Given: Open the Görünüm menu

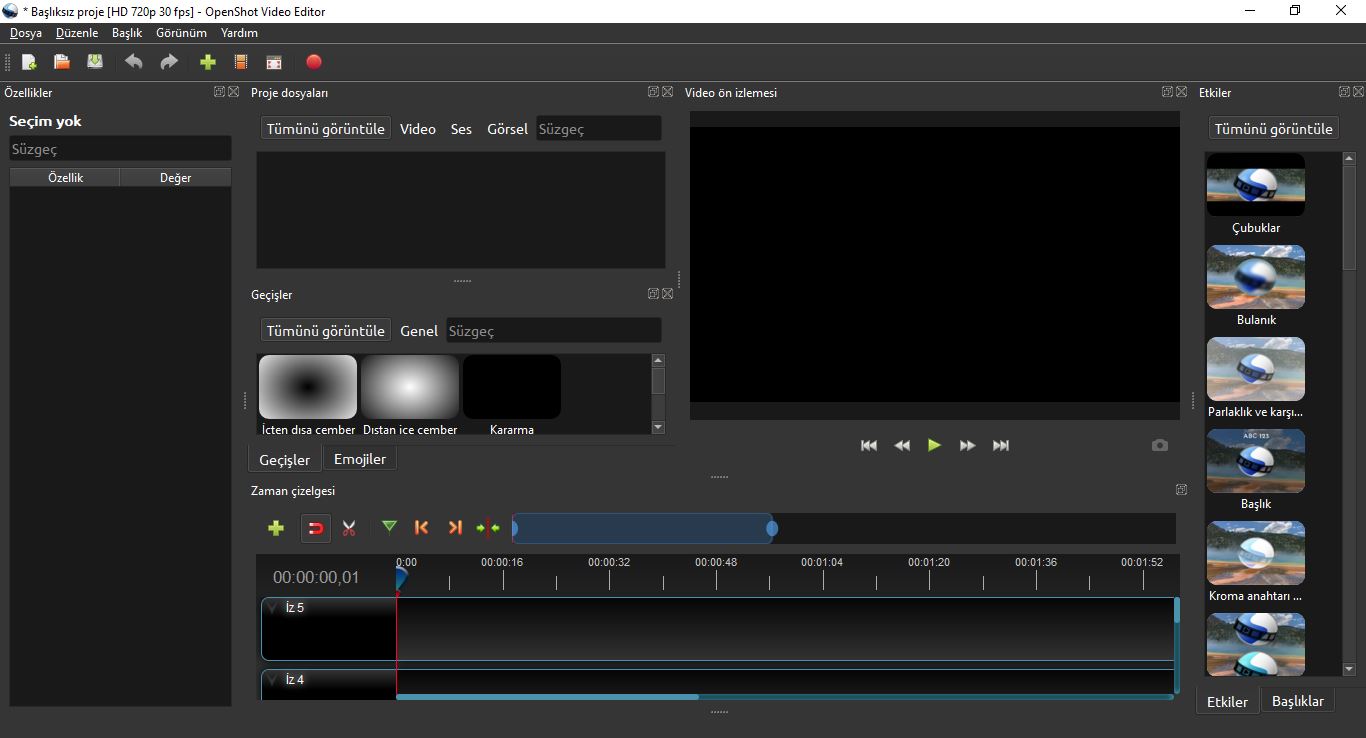Looking at the screenshot, I should [x=181, y=33].
